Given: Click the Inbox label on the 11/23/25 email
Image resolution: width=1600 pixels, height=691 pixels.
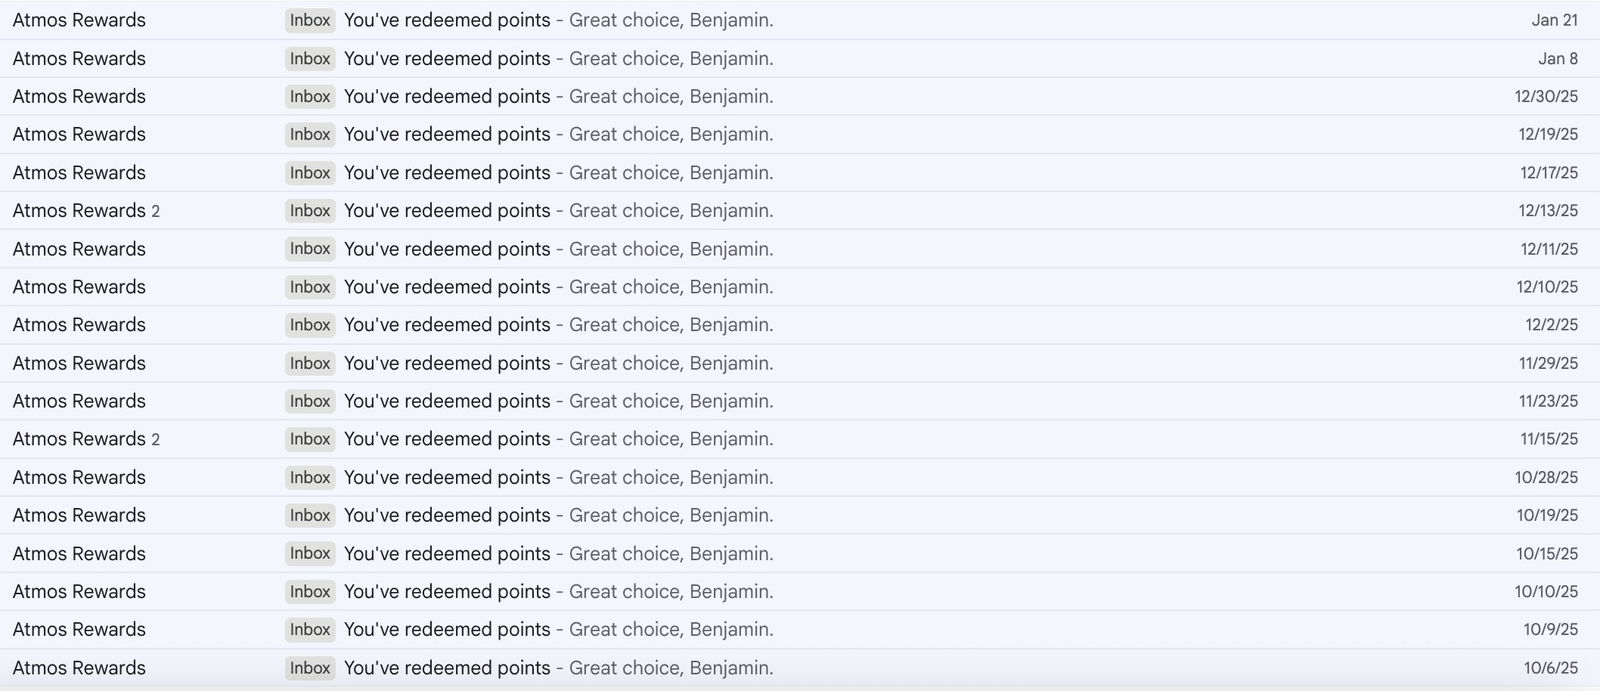Looking at the screenshot, I should coord(310,401).
